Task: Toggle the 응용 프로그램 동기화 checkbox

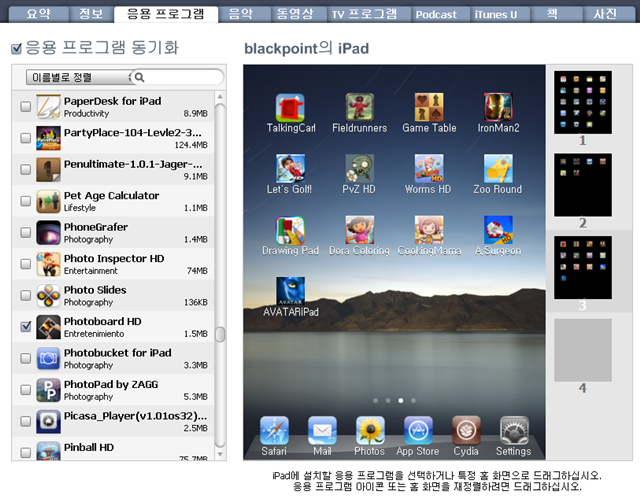Action: pos(16,49)
